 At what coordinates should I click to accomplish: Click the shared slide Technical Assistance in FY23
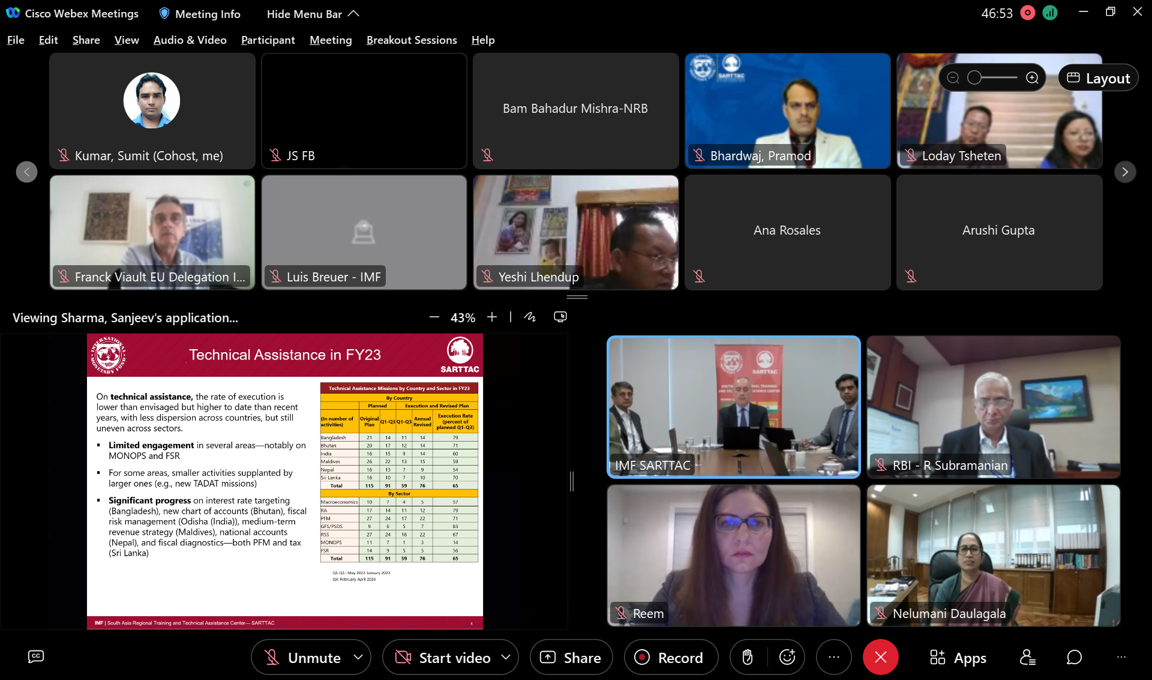(x=285, y=482)
